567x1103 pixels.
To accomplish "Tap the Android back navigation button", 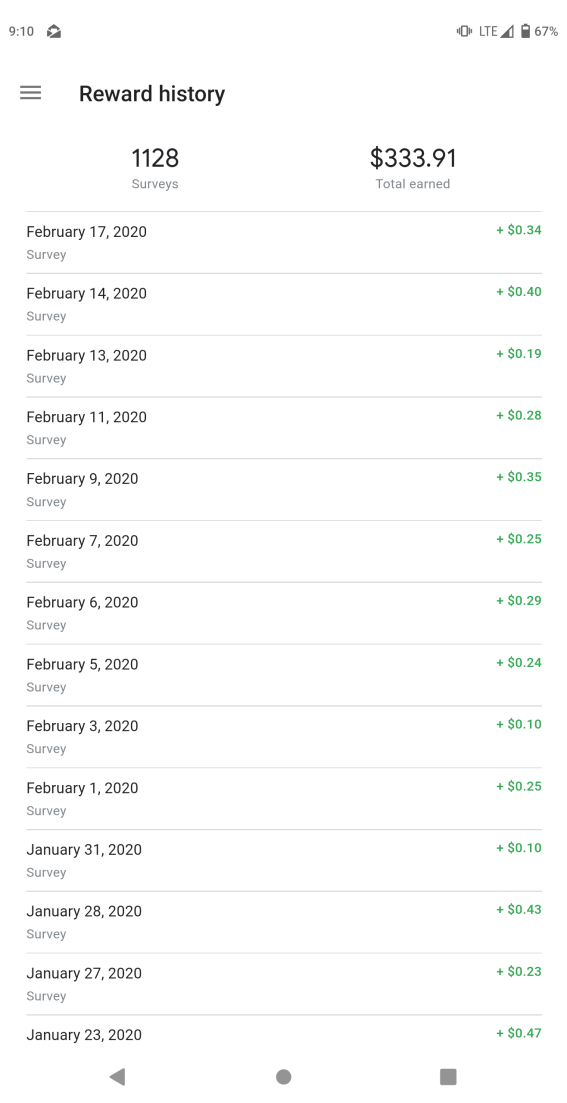I will click(117, 1076).
